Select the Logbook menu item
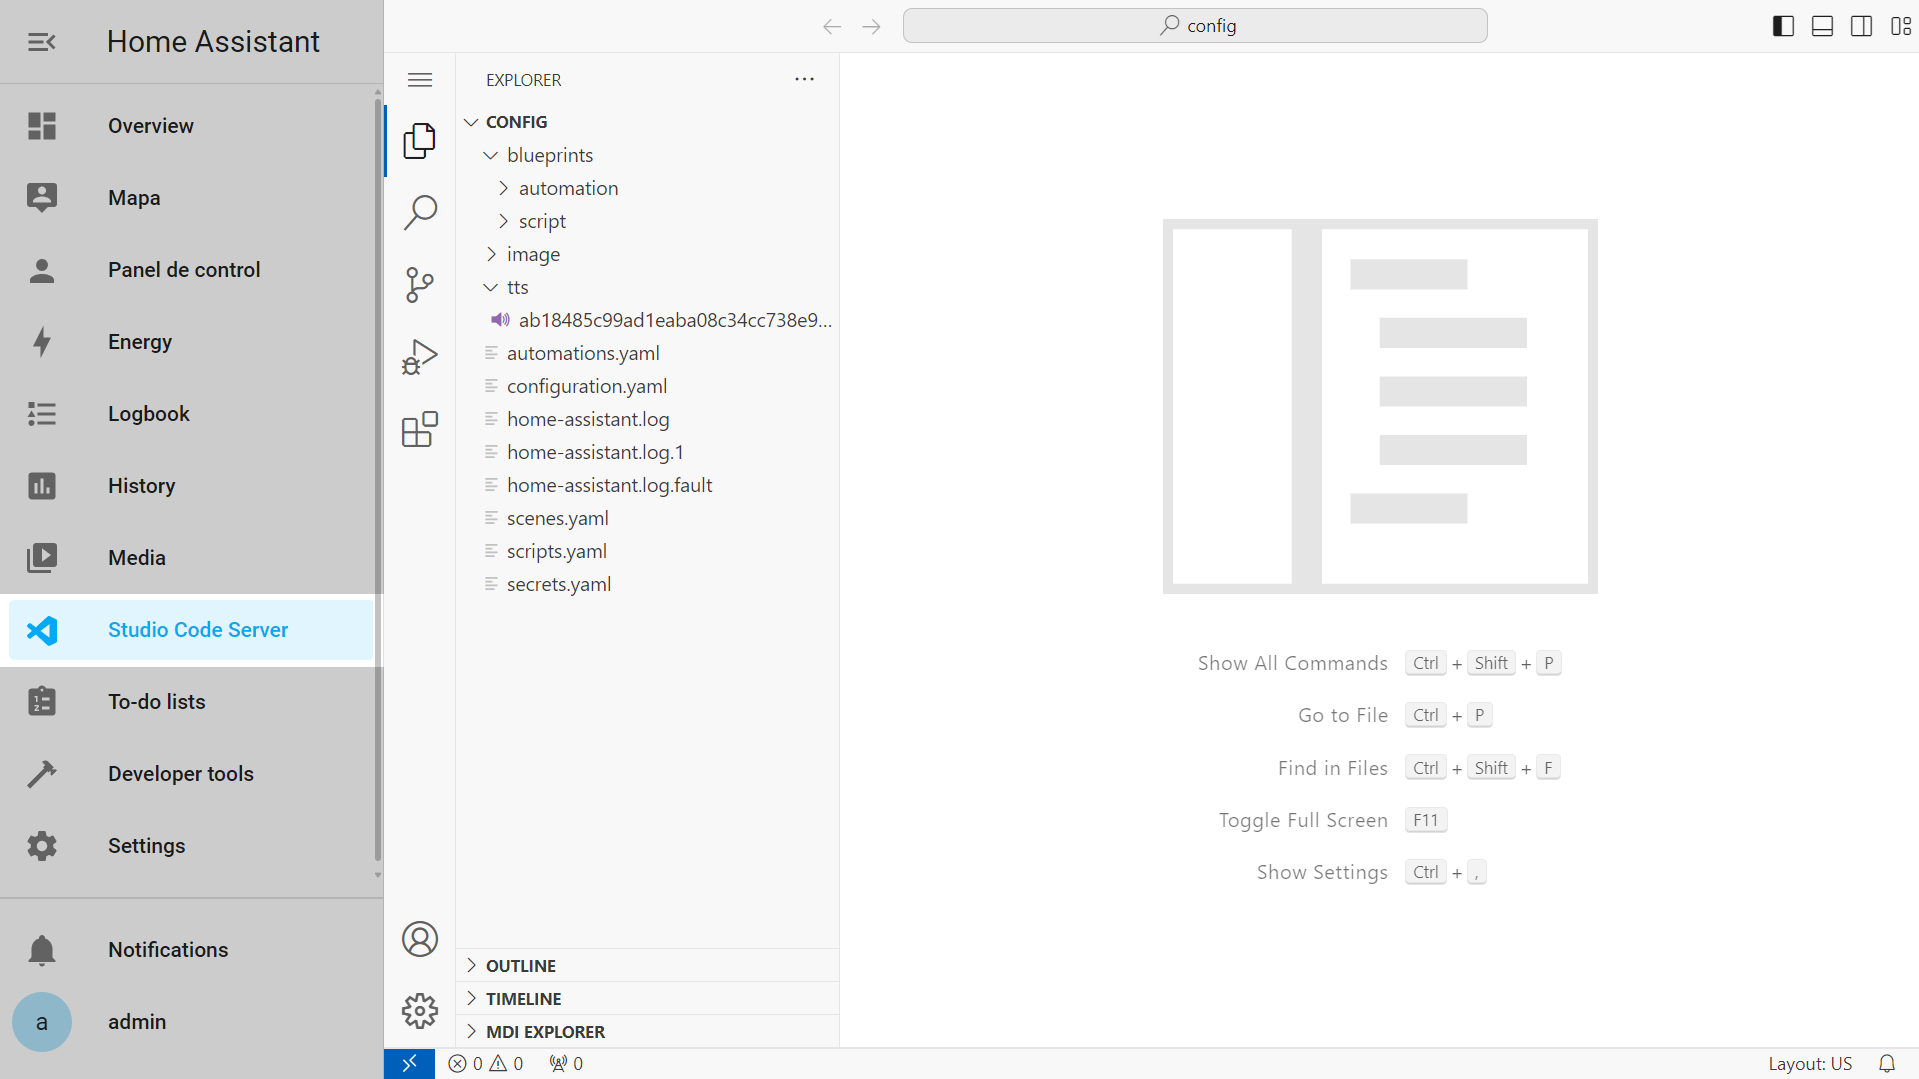The width and height of the screenshot is (1919, 1079). [191, 414]
